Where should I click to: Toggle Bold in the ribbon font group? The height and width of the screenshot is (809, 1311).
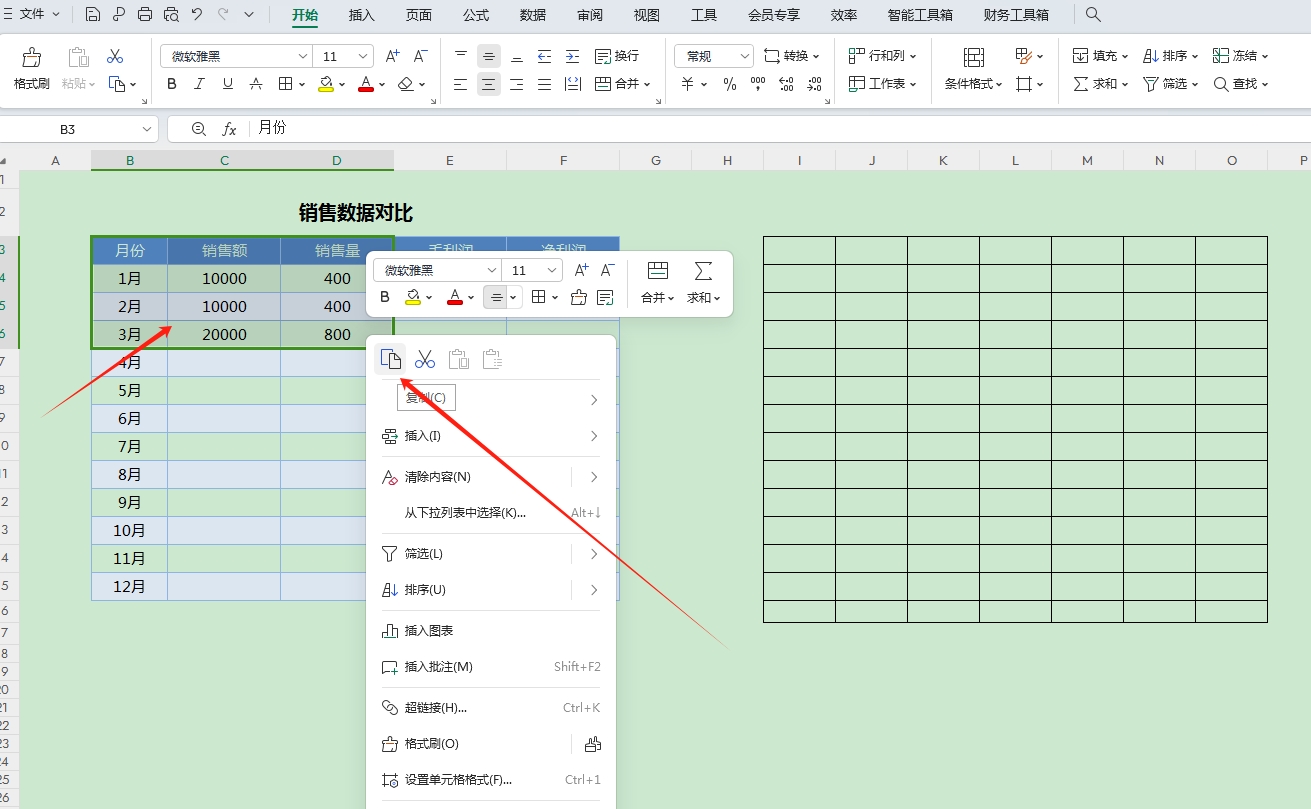172,84
